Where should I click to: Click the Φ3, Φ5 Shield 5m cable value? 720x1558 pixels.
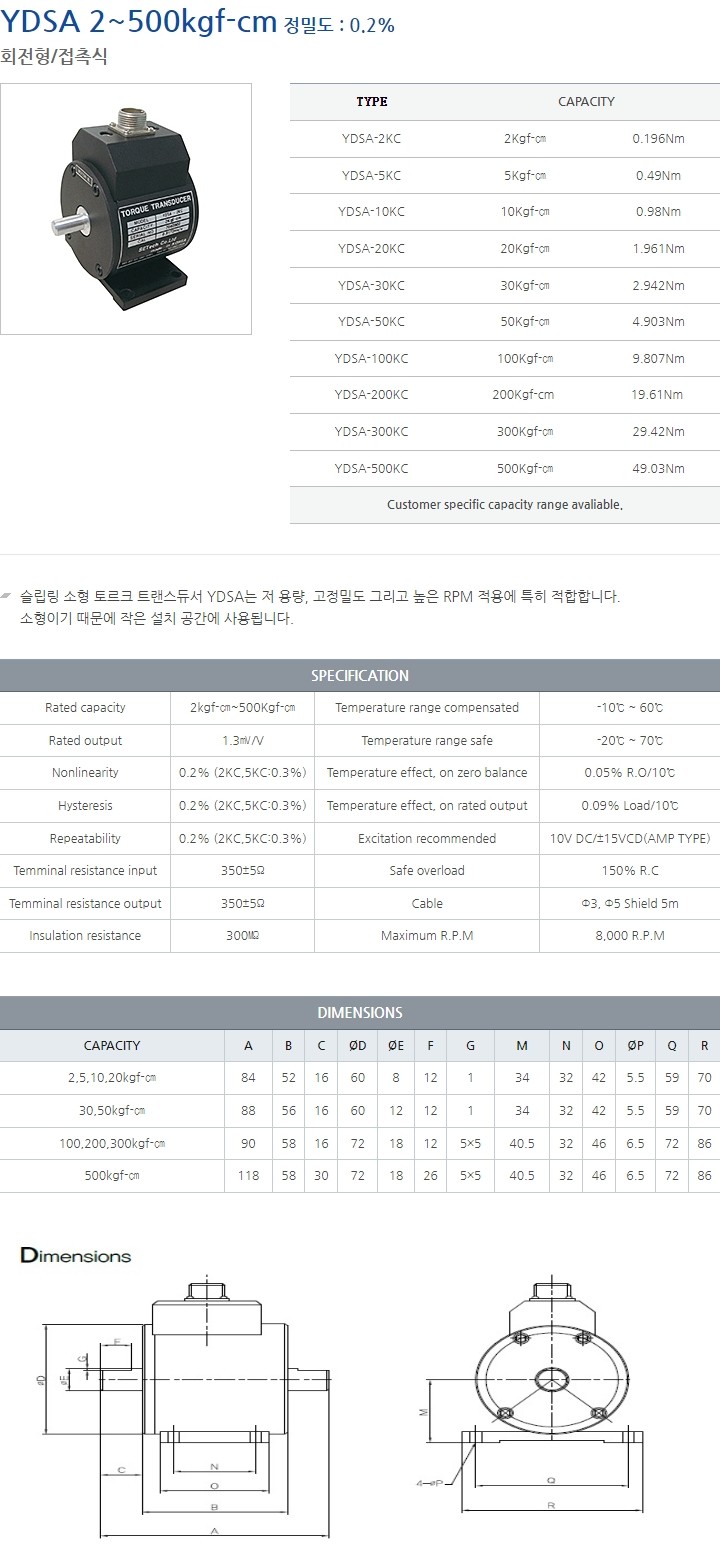629,904
